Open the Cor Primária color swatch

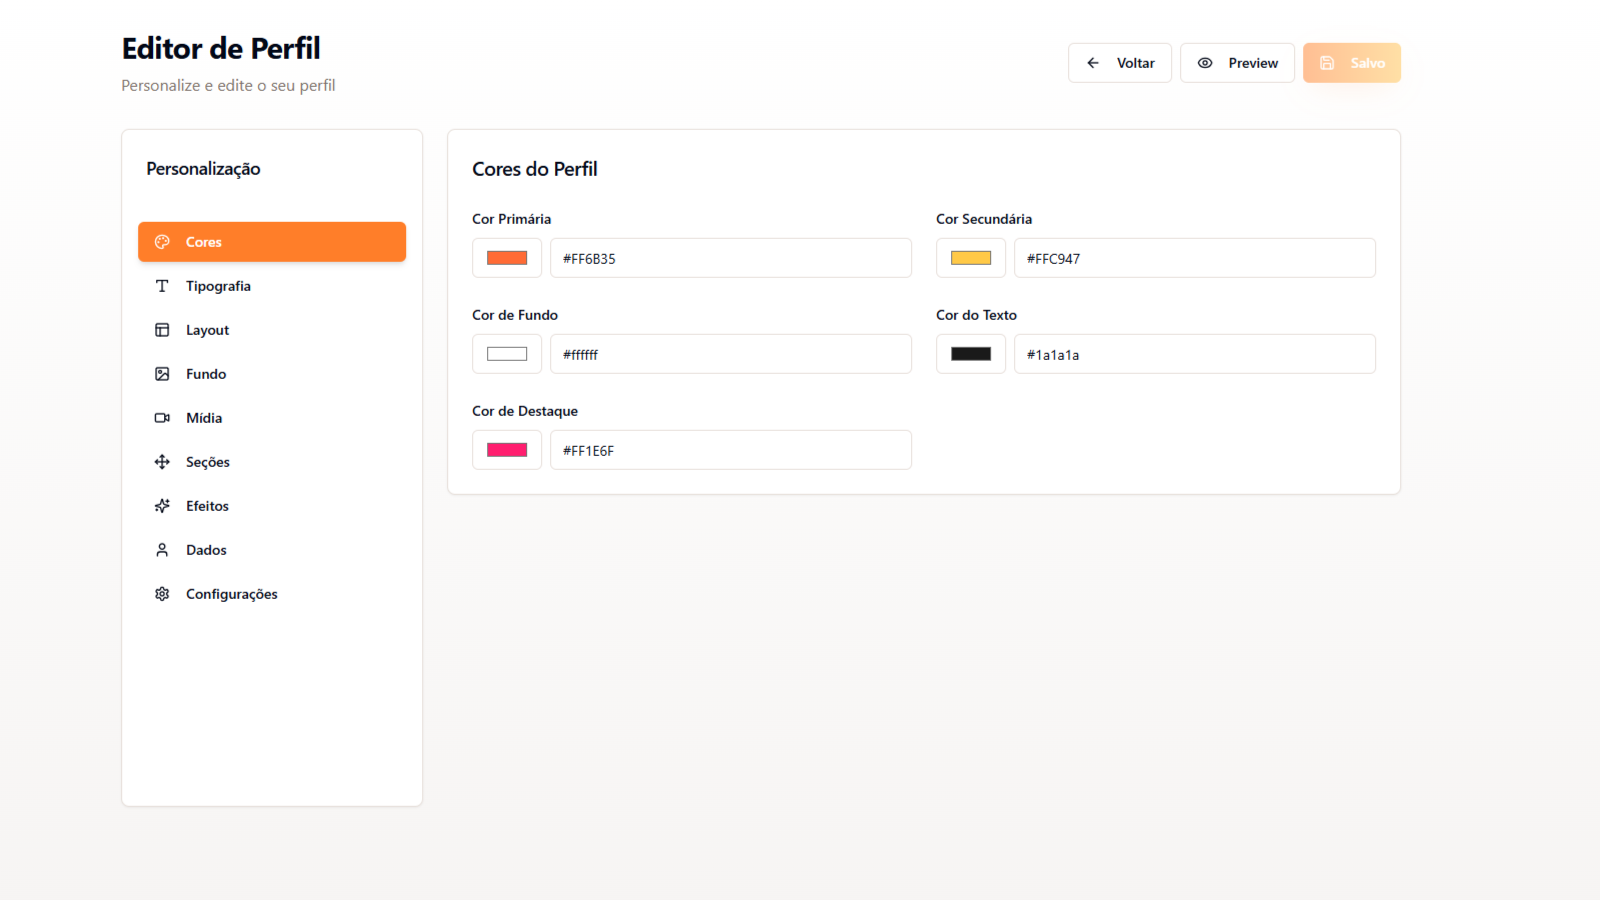click(507, 258)
